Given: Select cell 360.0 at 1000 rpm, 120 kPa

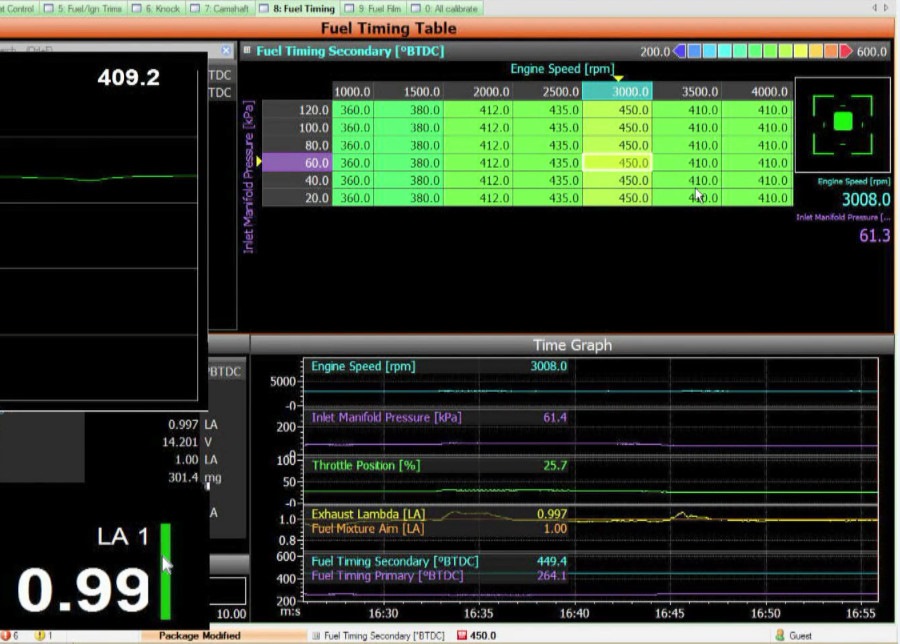Looking at the screenshot, I should [x=353, y=110].
